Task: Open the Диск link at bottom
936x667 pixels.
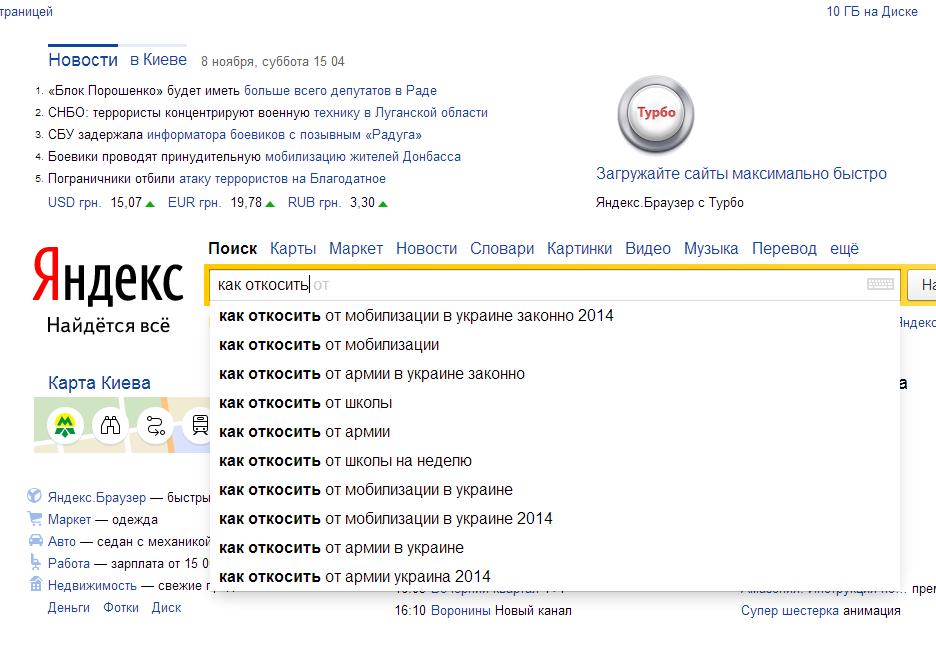Action: point(166,608)
